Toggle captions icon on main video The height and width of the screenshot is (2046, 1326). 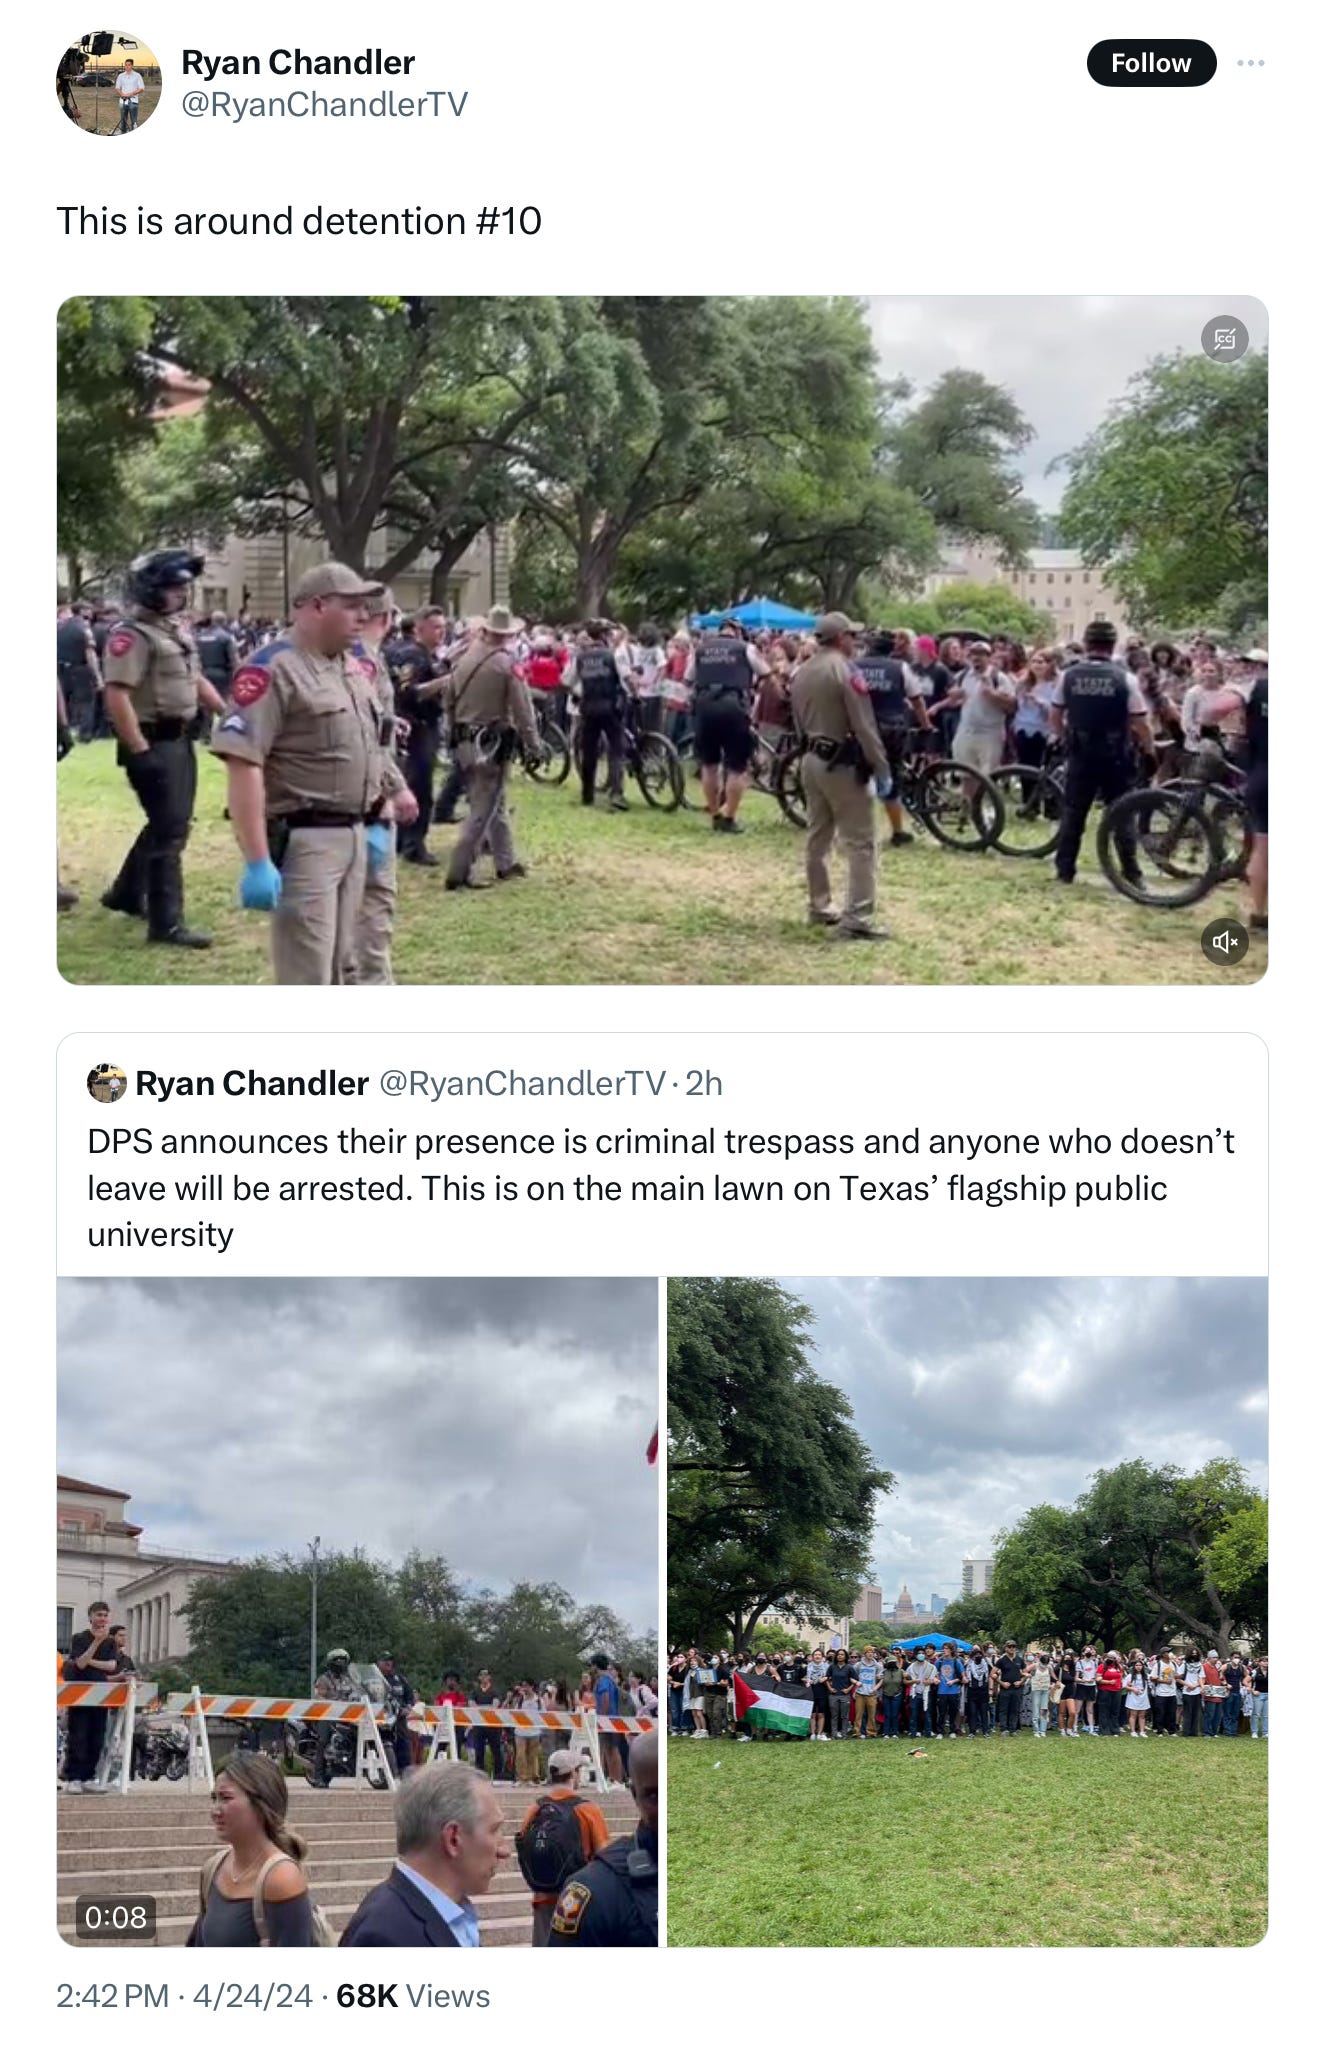pyautogui.click(x=1225, y=339)
